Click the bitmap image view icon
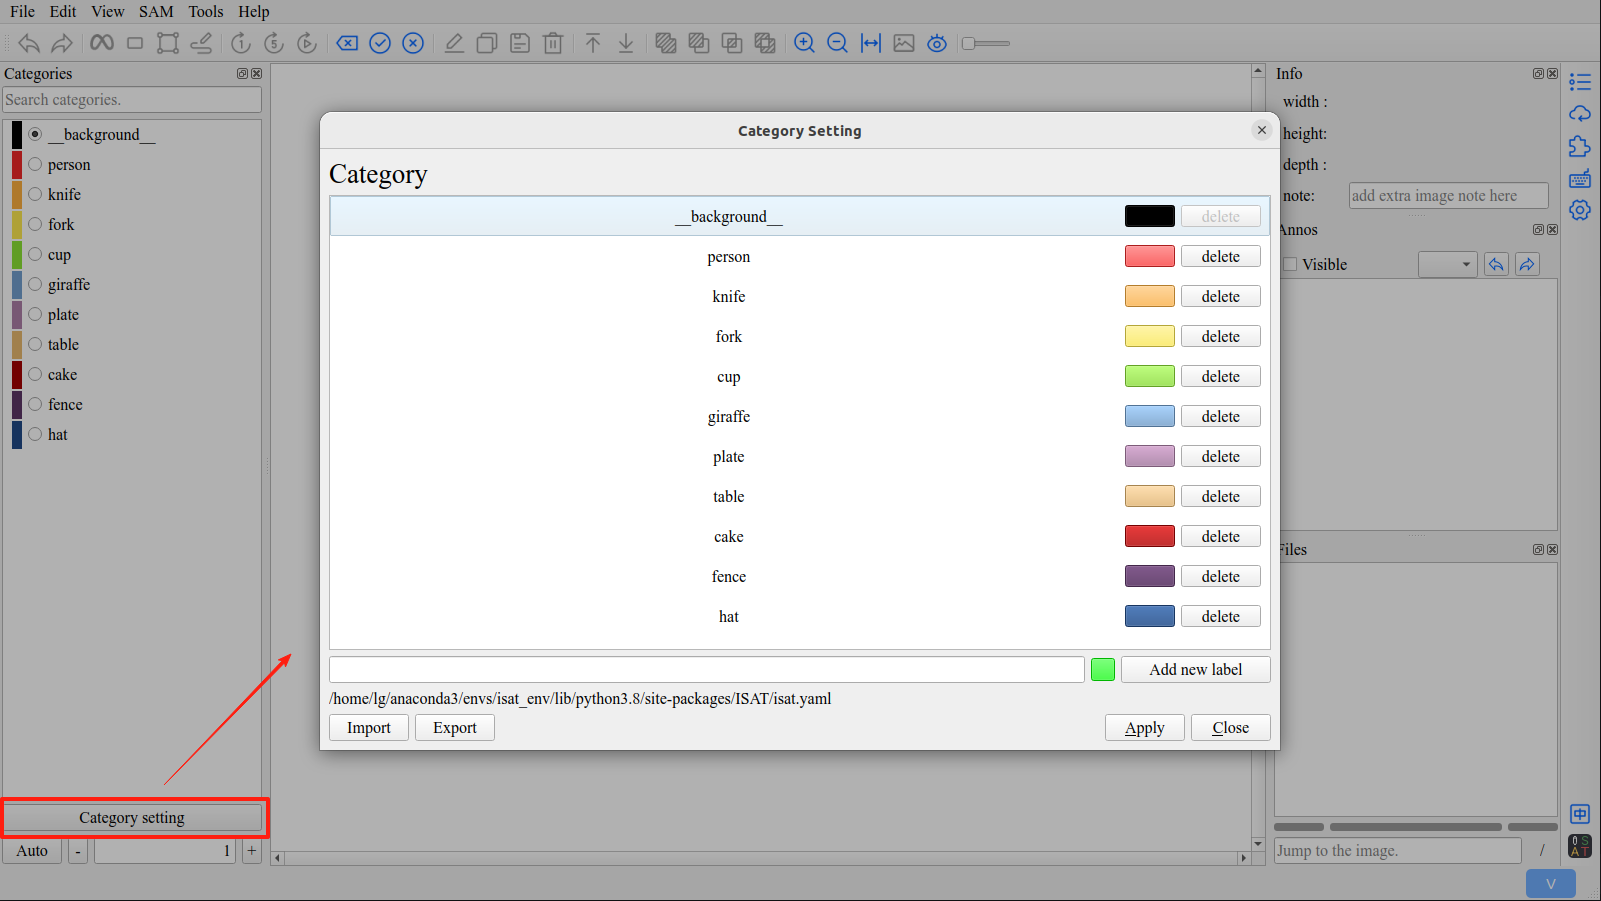Screen dimensions: 1601x901 click(x=904, y=43)
